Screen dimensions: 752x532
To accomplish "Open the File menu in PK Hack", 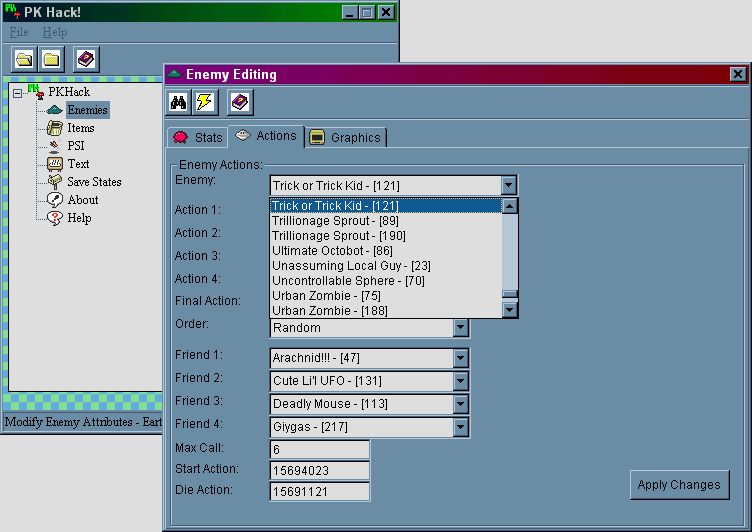I will coord(19,32).
